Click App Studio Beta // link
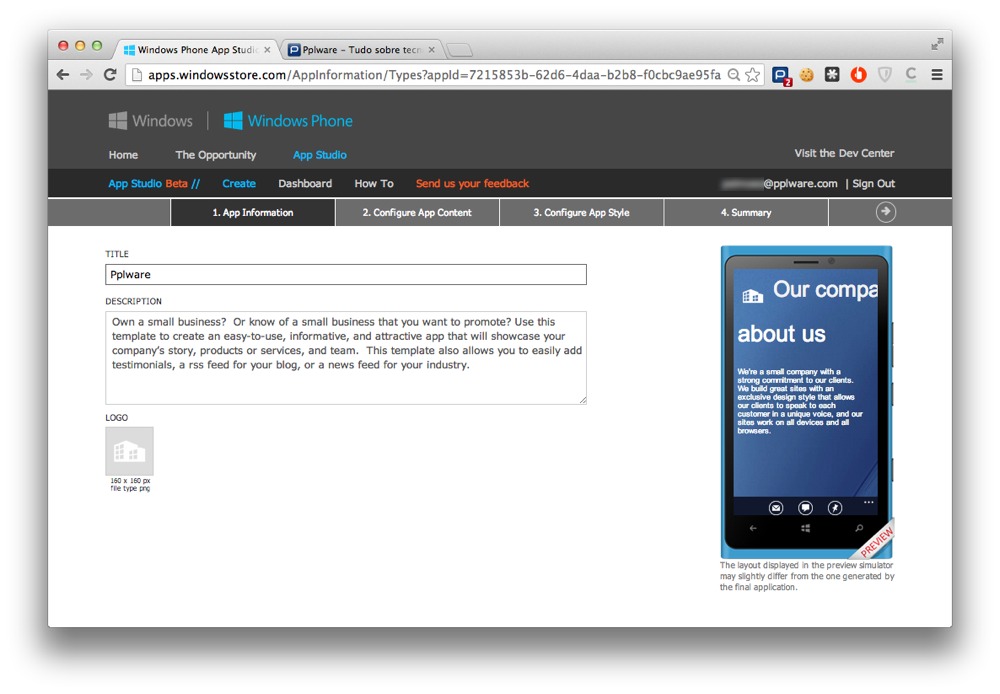1000x694 pixels. [154, 184]
